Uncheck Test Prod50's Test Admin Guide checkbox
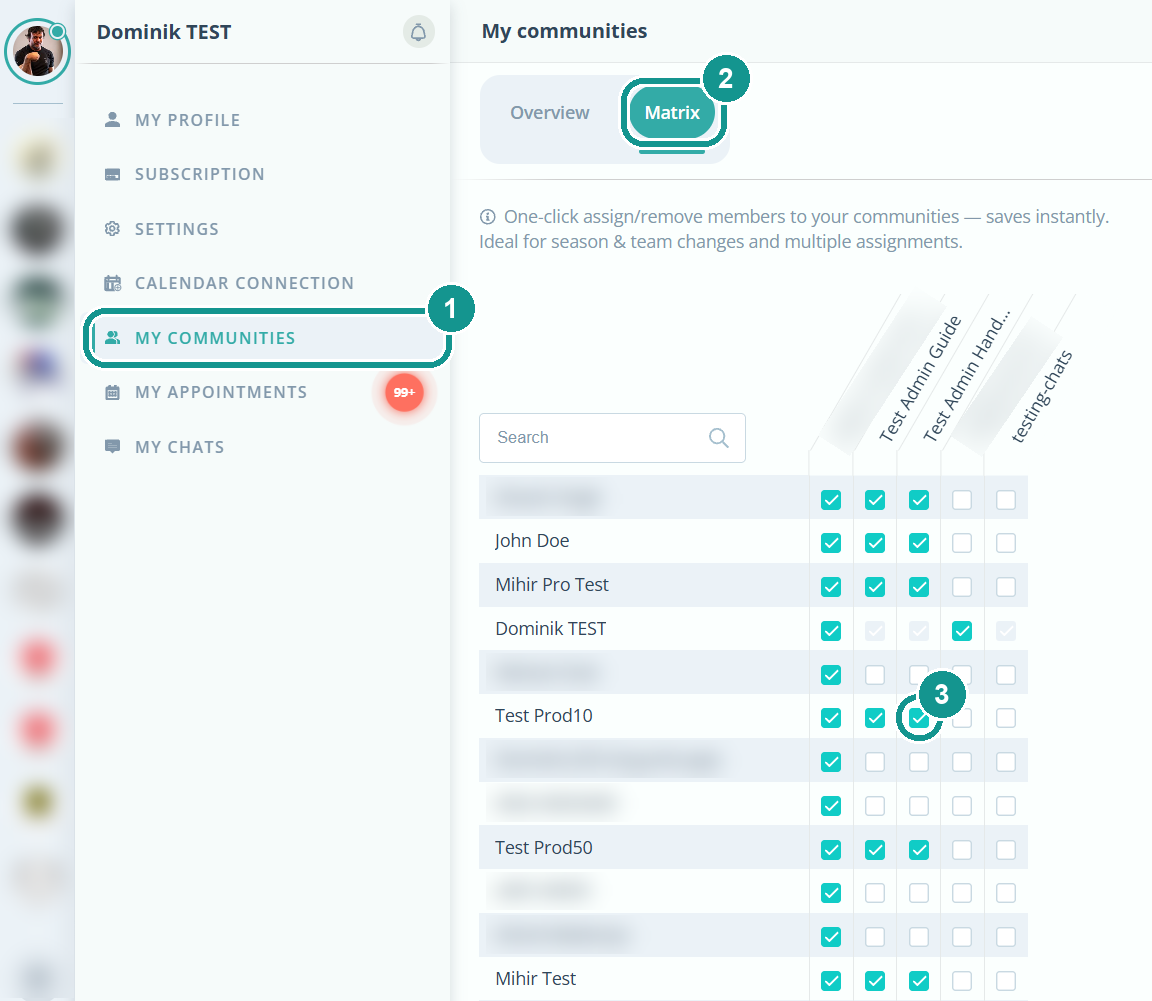This screenshot has width=1152, height=1001. [874, 850]
